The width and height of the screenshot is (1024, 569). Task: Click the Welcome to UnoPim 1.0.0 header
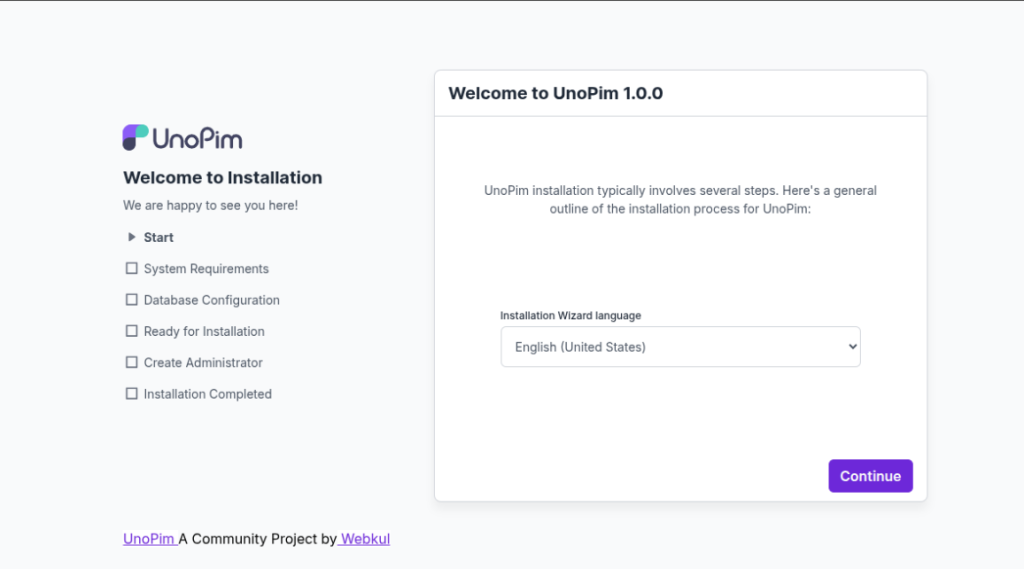[555, 94]
